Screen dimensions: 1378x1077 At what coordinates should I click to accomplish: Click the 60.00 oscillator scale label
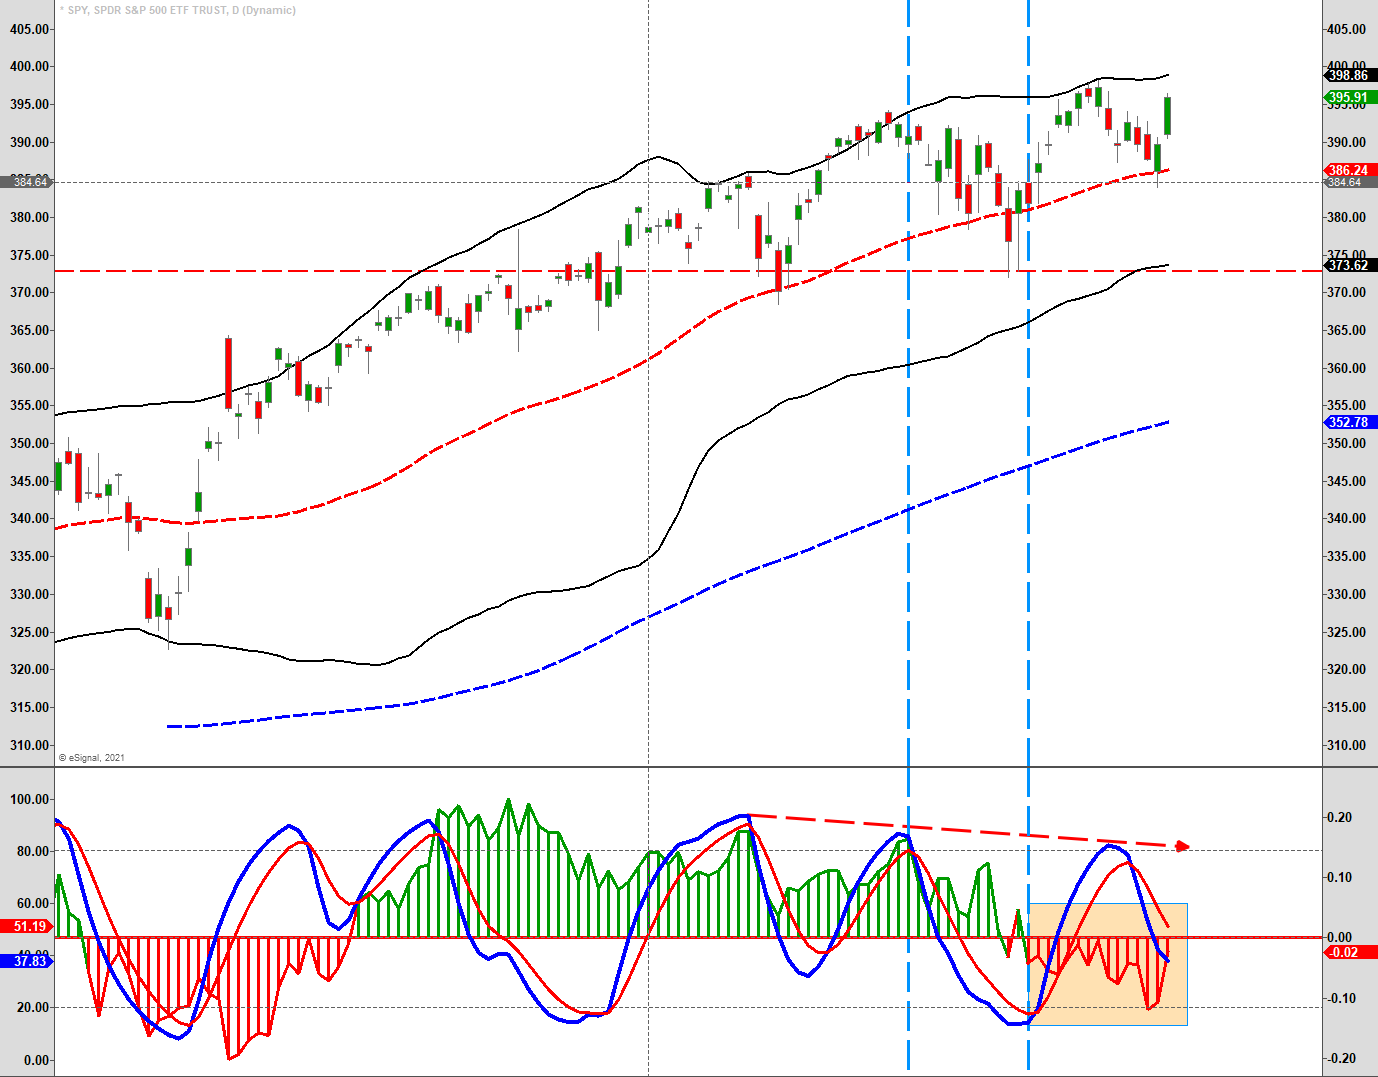[x=32, y=903]
